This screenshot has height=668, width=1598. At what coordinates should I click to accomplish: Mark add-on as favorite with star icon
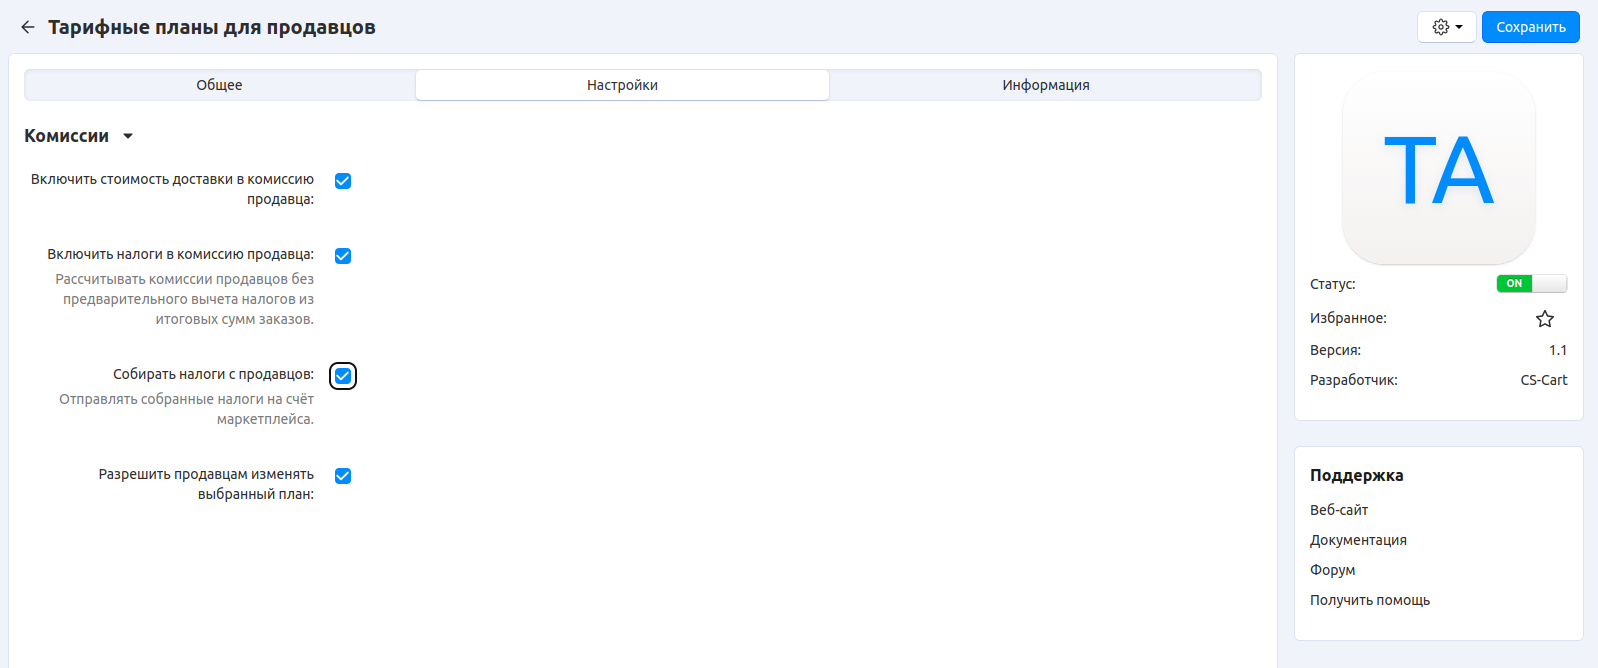[1544, 319]
